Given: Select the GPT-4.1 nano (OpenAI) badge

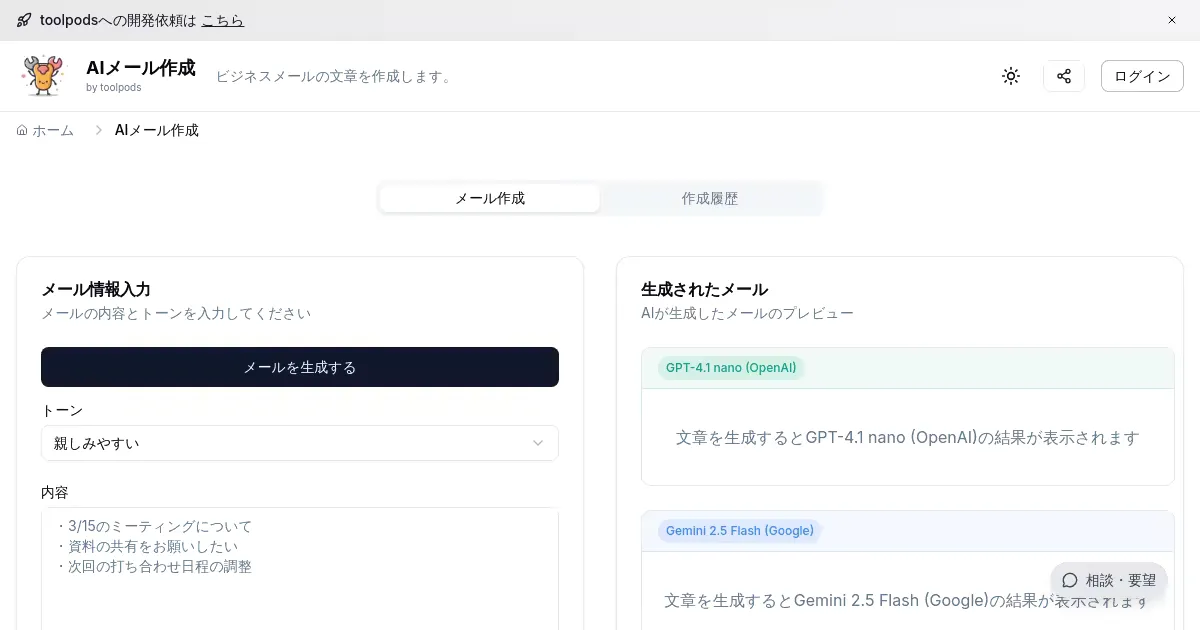Looking at the screenshot, I should coord(731,368).
